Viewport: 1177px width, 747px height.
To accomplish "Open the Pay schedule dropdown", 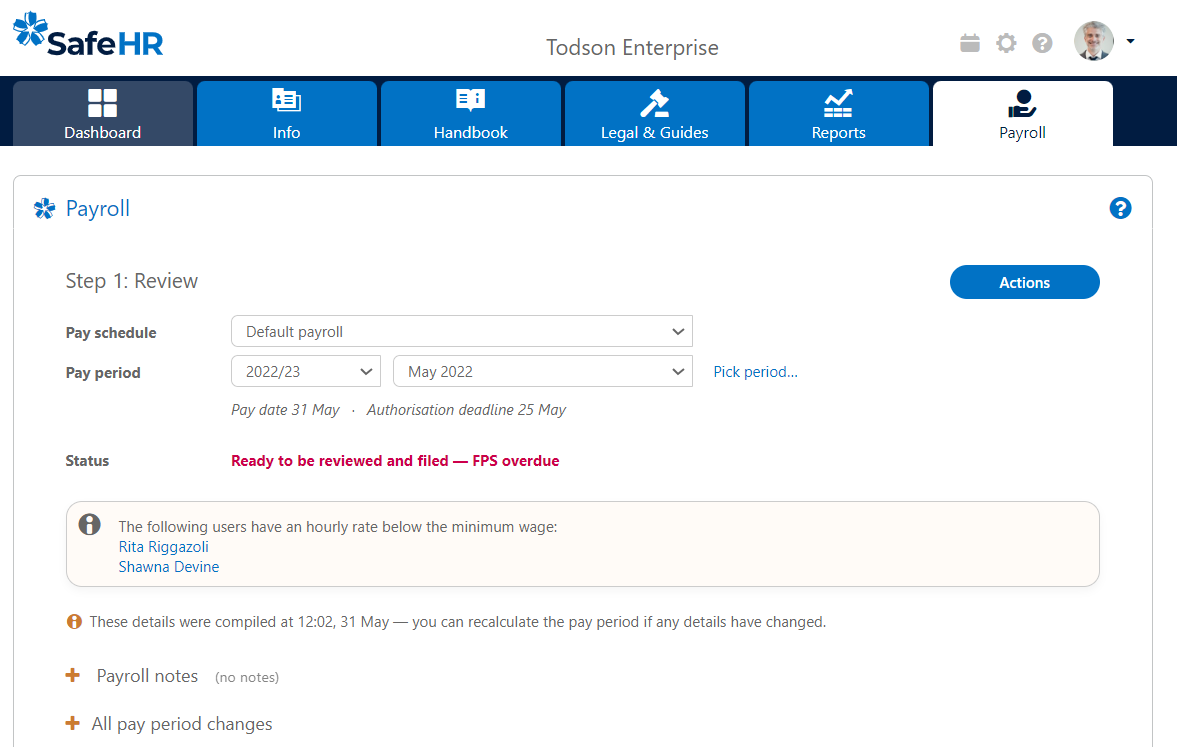I will (462, 331).
